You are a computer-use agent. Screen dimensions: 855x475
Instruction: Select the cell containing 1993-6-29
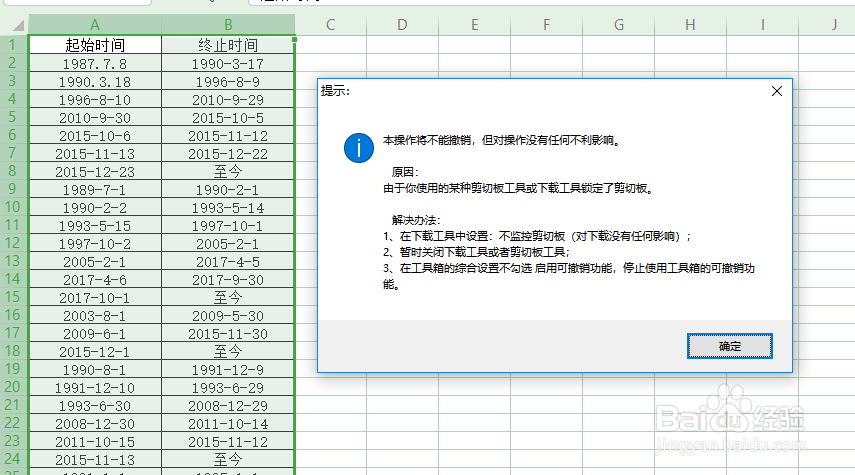(228, 387)
